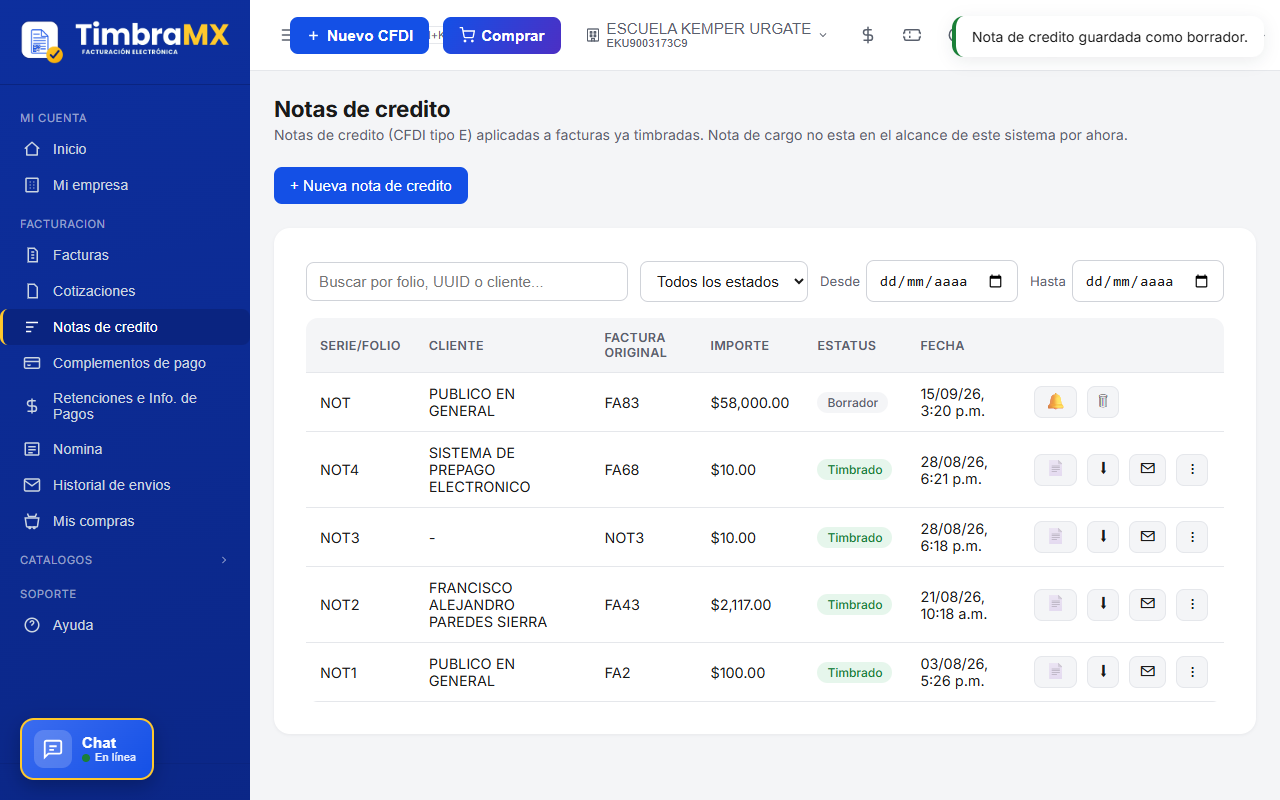Screen dimensions: 1280x800
Task: Open the document icon for NOT1
Action: click(x=1055, y=672)
